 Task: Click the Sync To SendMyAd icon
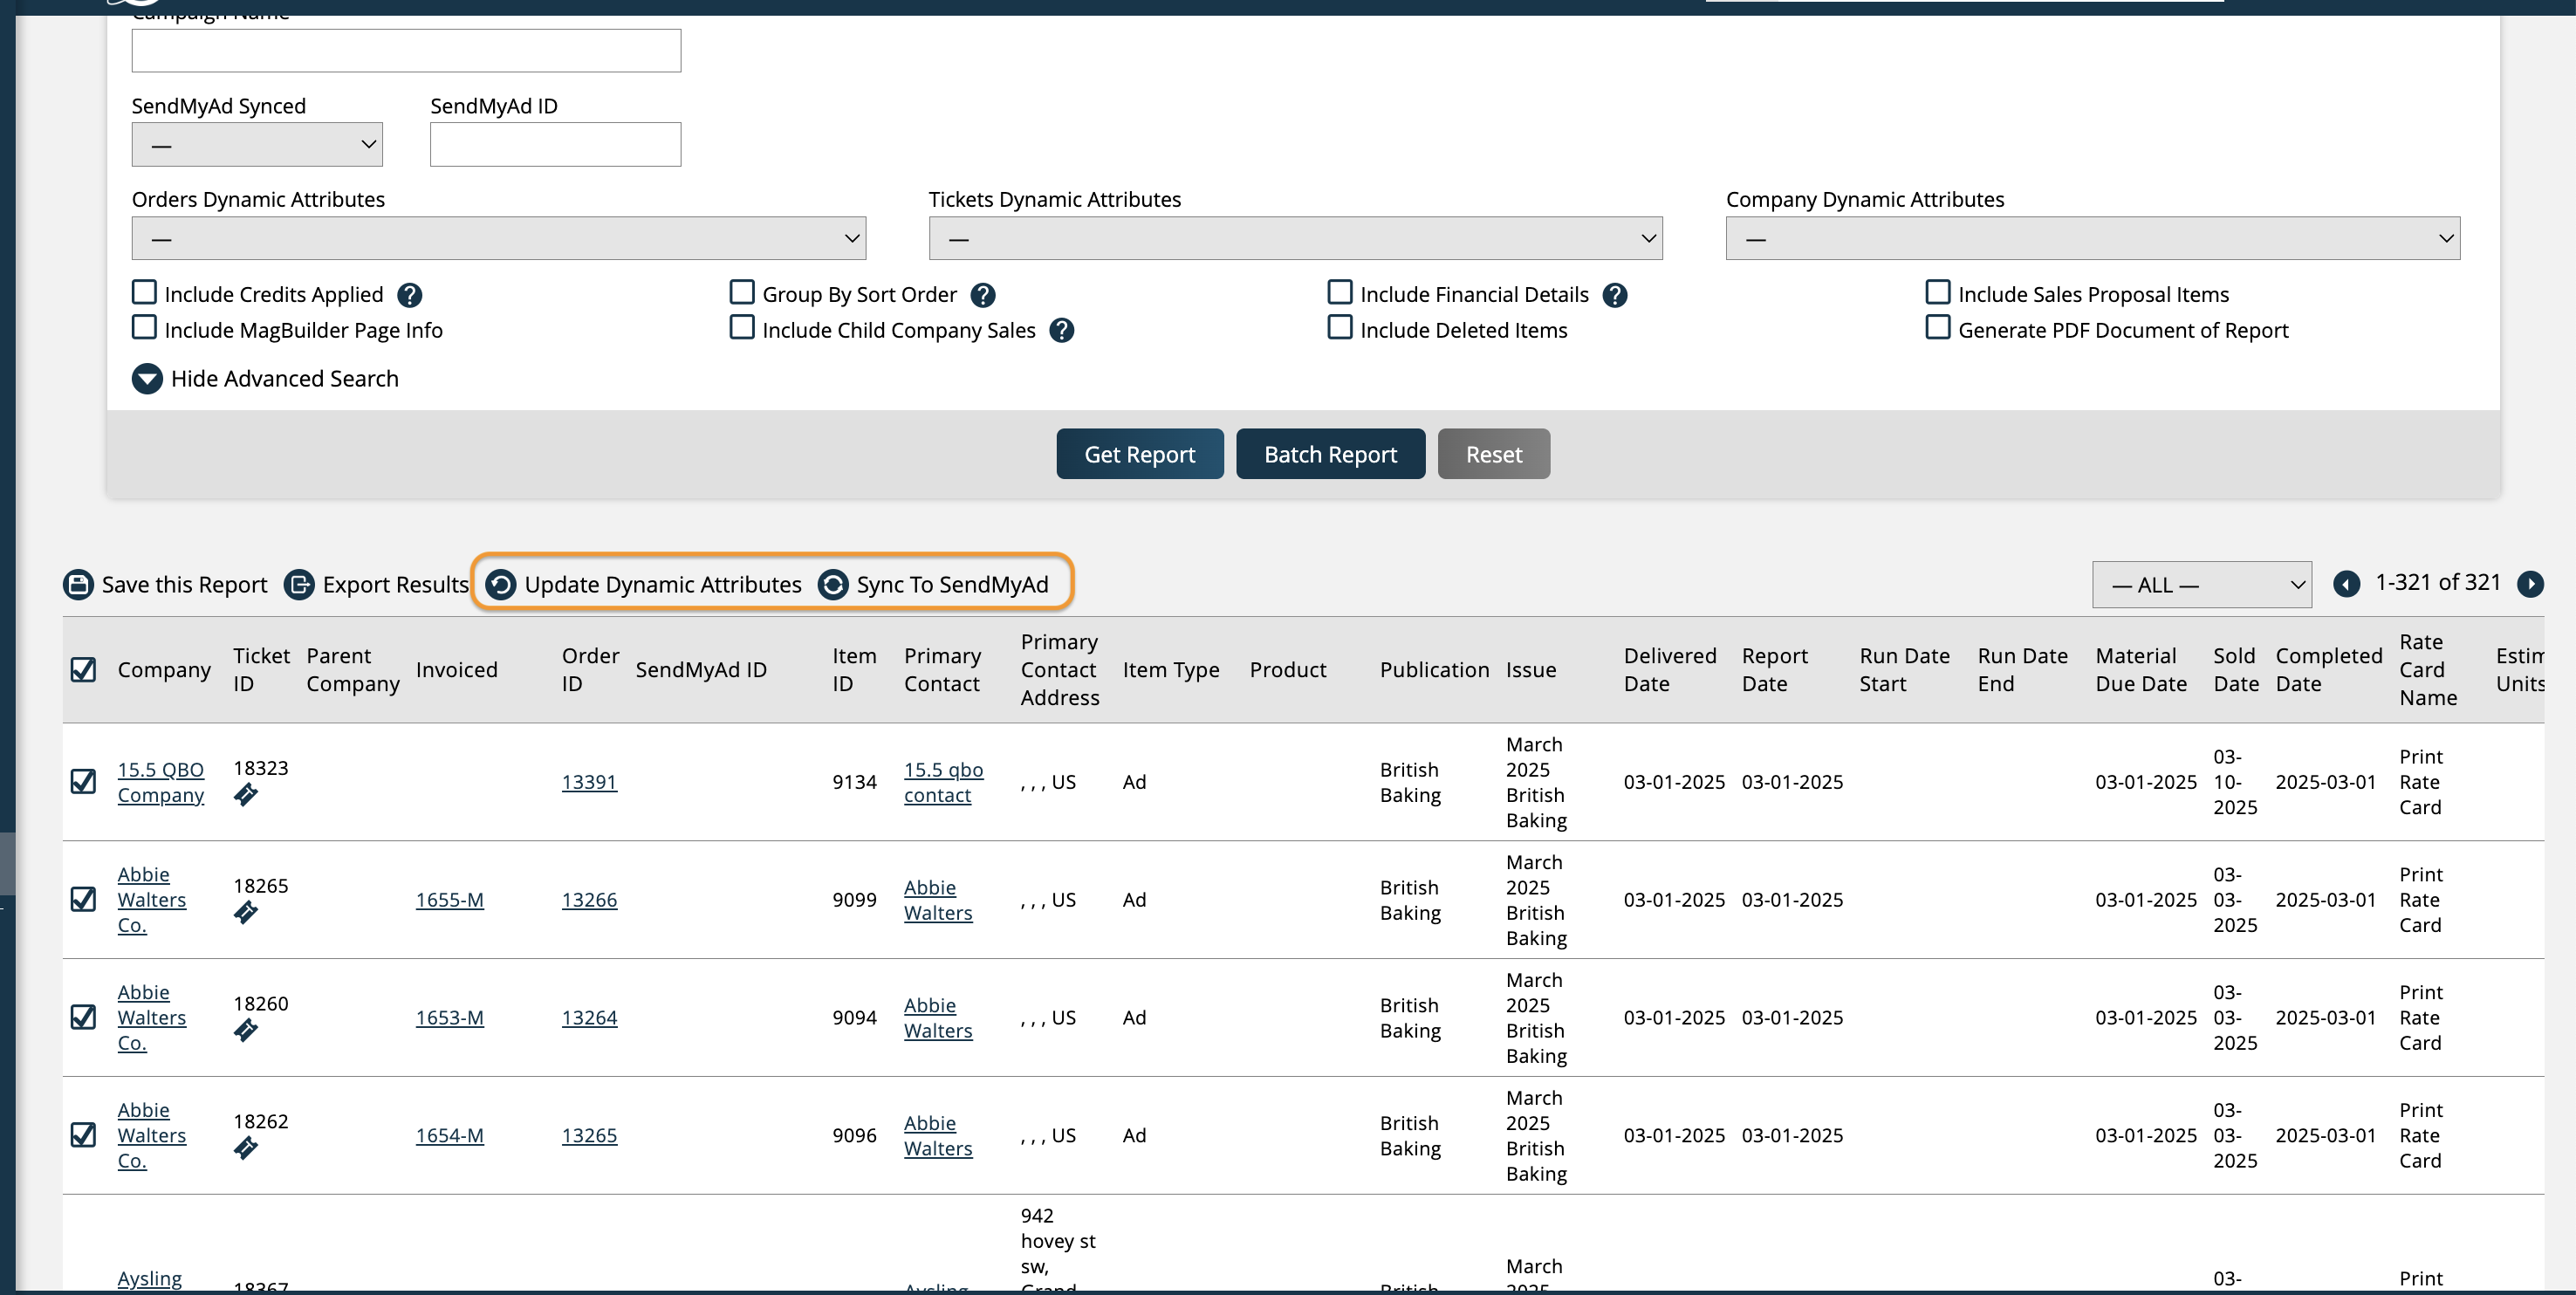(833, 584)
